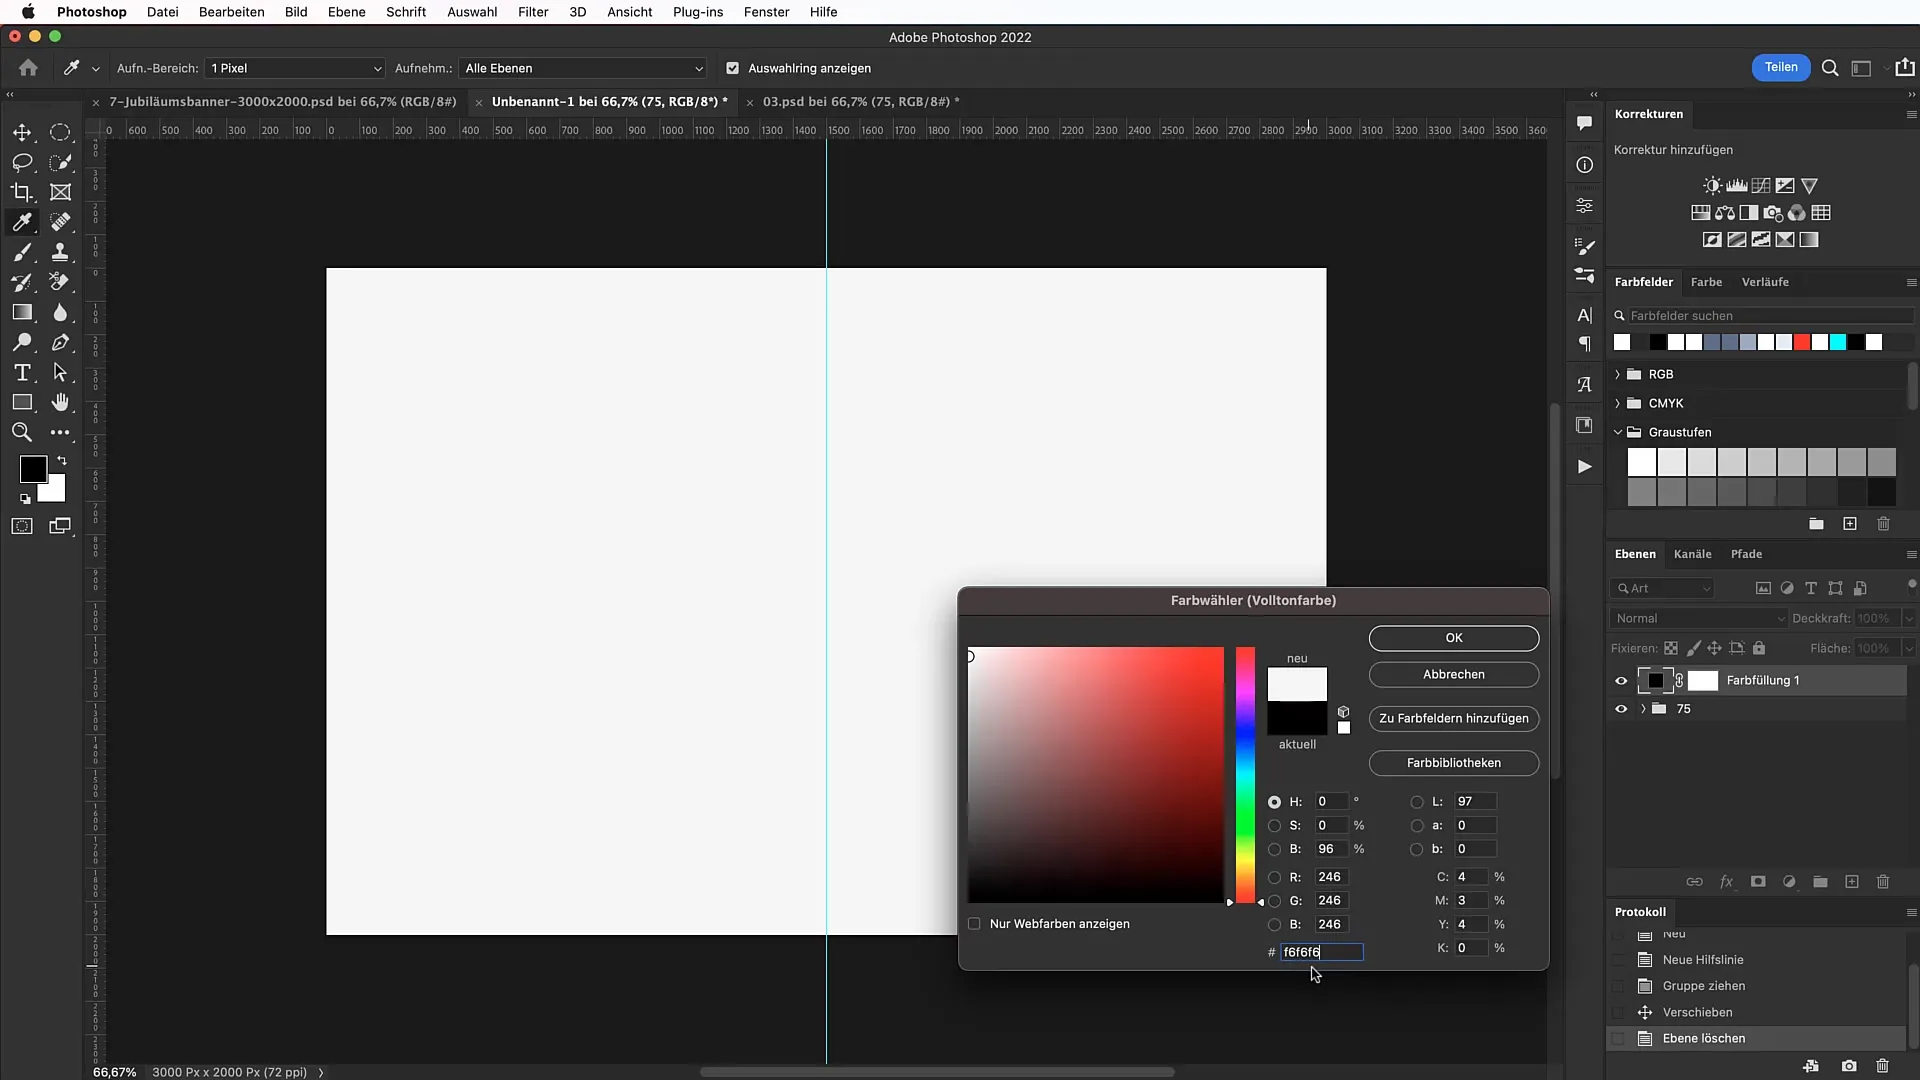Select the Crop tool
1920x1080 pixels.
[x=22, y=191]
